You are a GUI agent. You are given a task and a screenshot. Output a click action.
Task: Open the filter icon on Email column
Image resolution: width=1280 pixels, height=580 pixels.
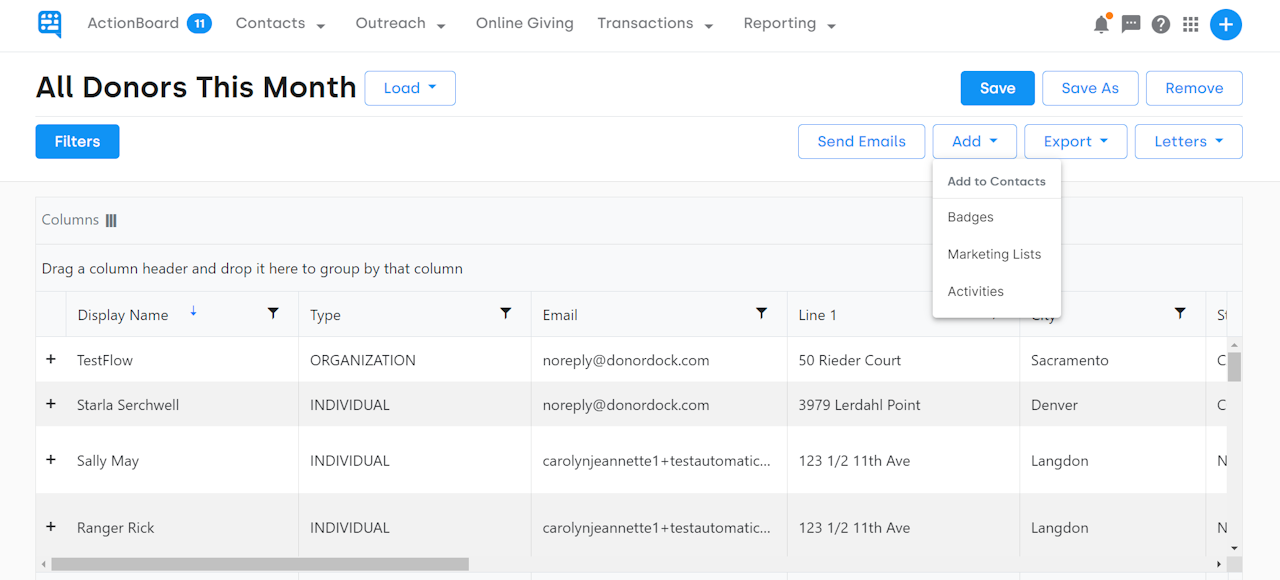coord(762,314)
